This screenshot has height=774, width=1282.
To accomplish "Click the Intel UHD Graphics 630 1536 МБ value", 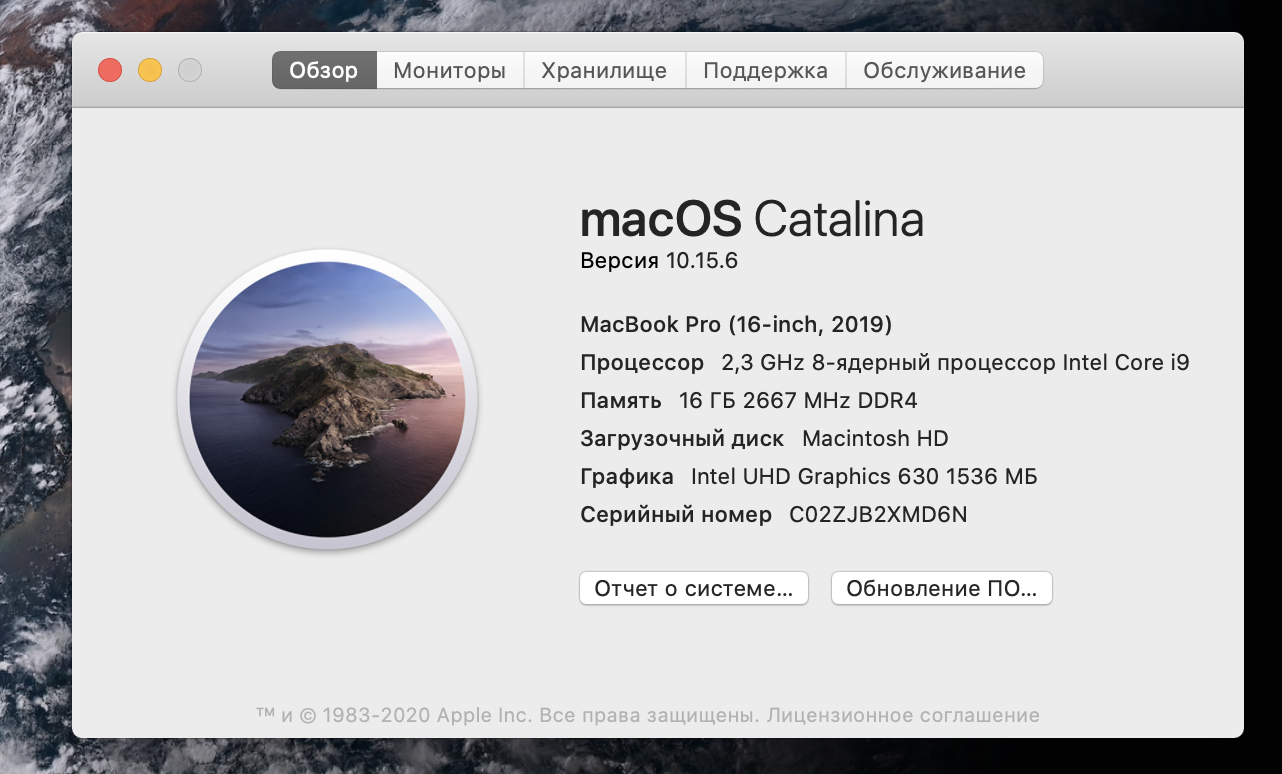I will (x=864, y=477).
